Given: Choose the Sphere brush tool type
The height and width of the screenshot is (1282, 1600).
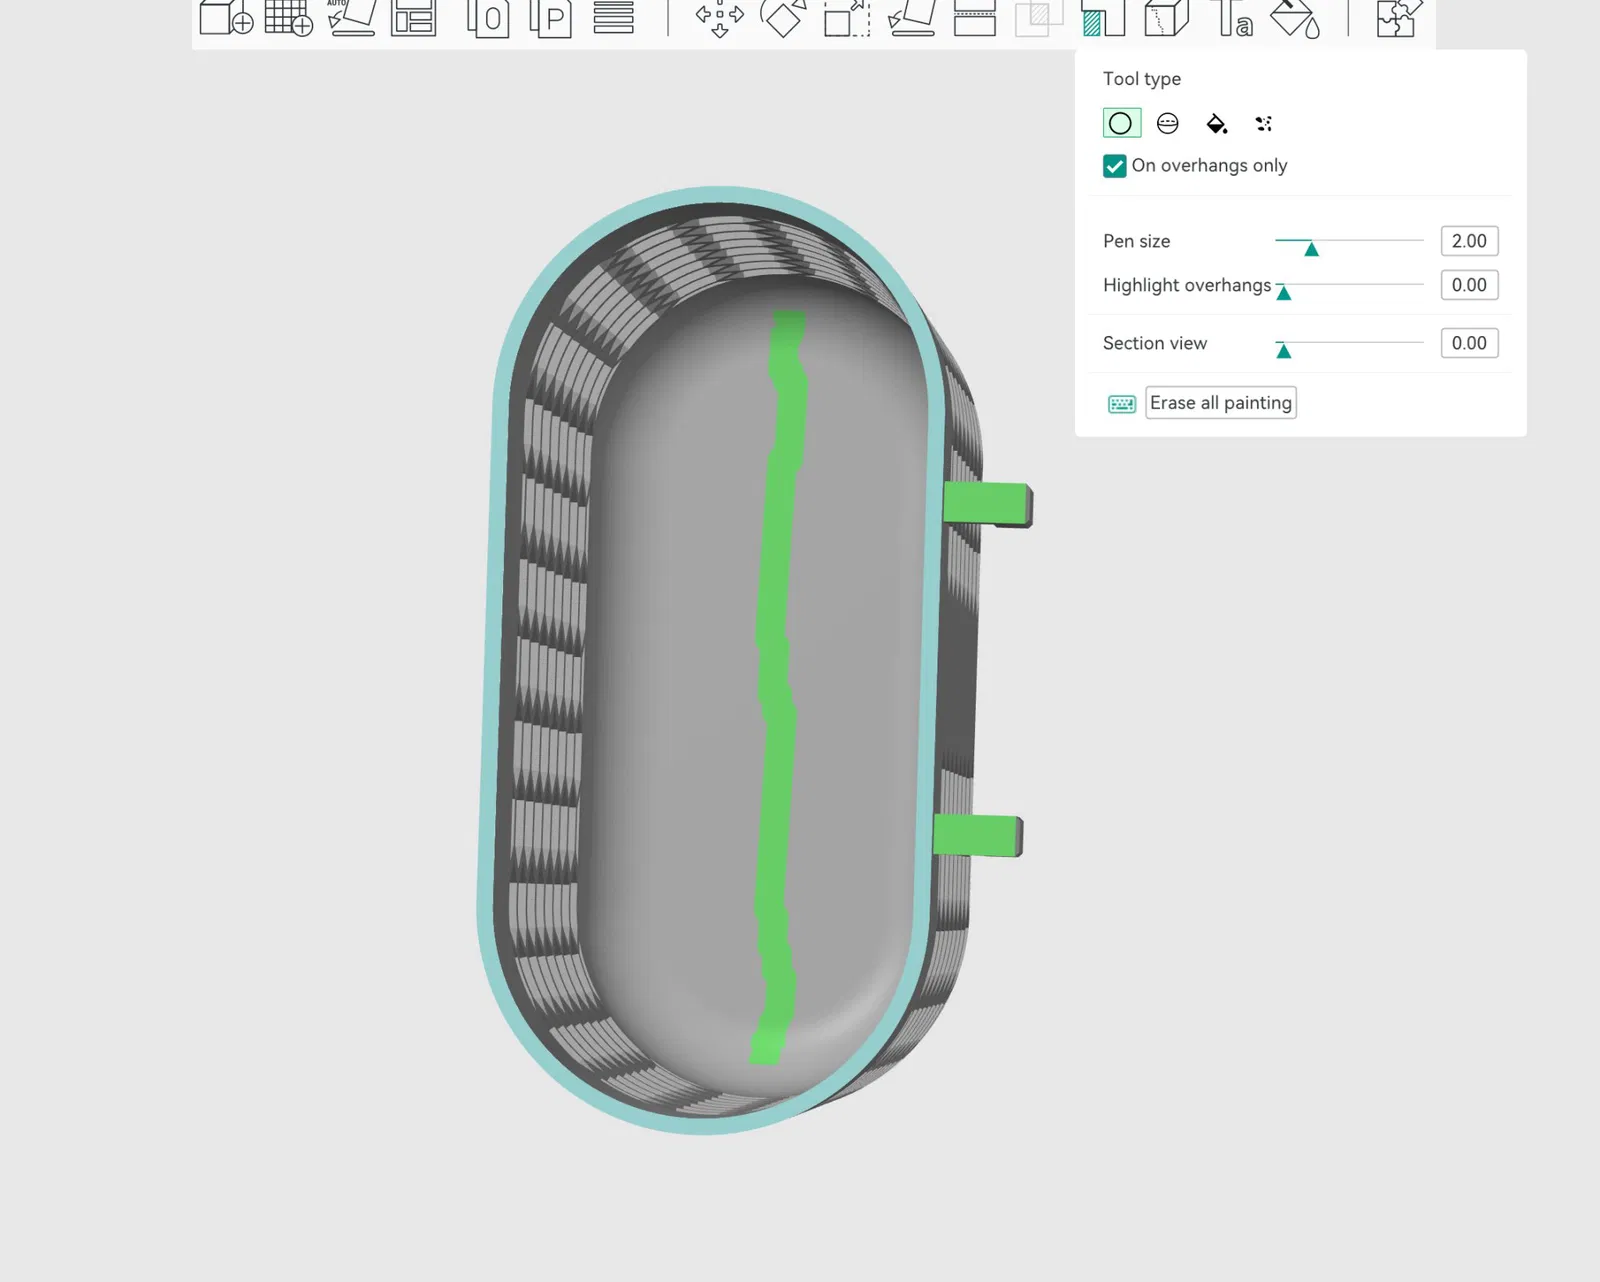Looking at the screenshot, I should click(x=1167, y=123).
